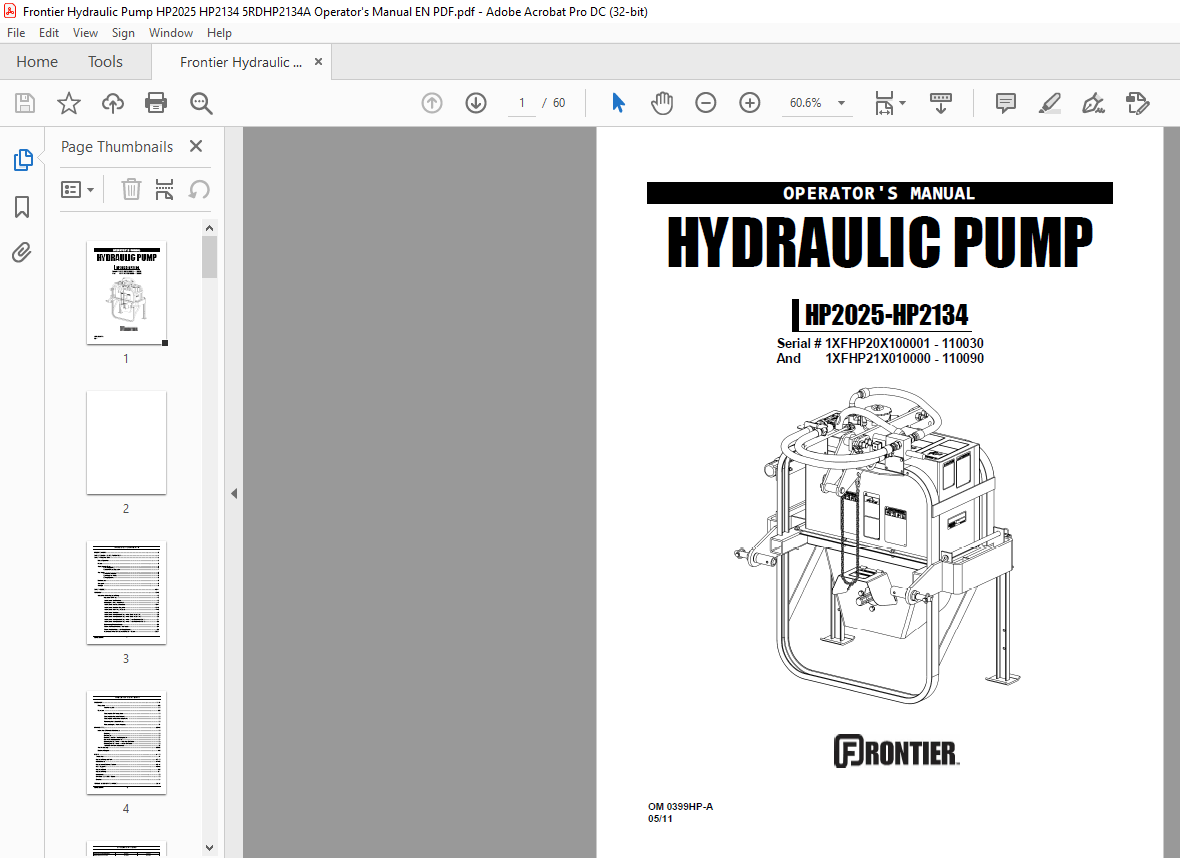Delete selected page with trash icon
The height and width of the screenshot is (858, 1180).
131,190
